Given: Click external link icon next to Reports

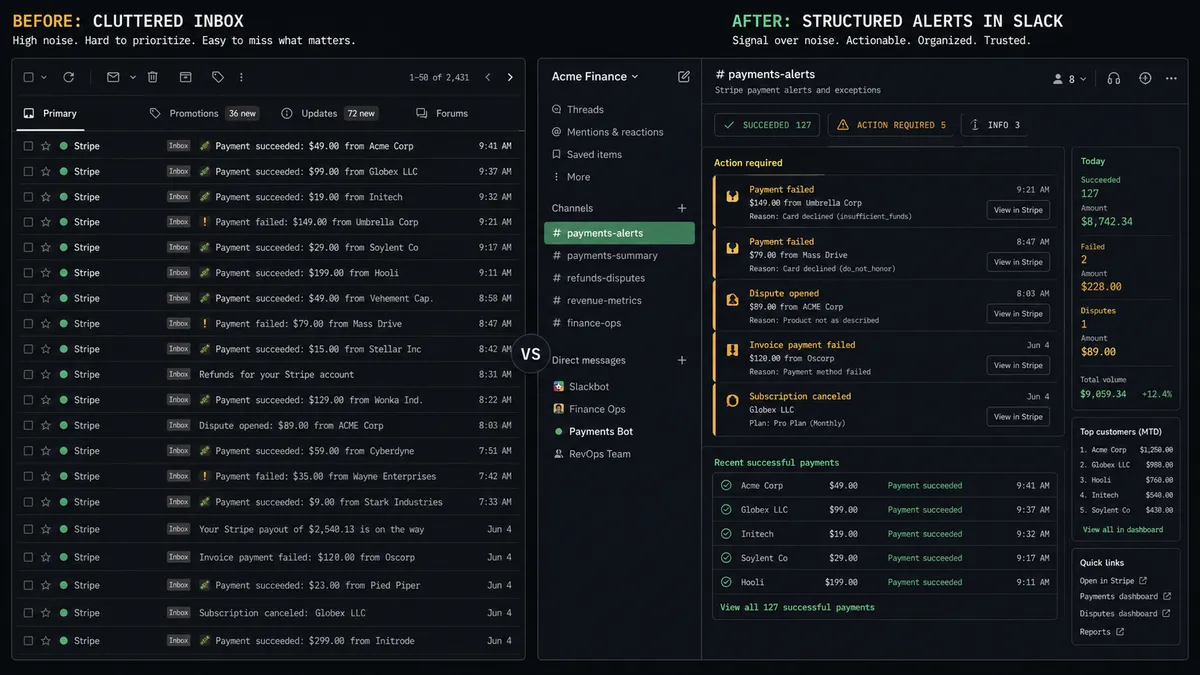Looking at the screenshot, I should [1120, 632].
